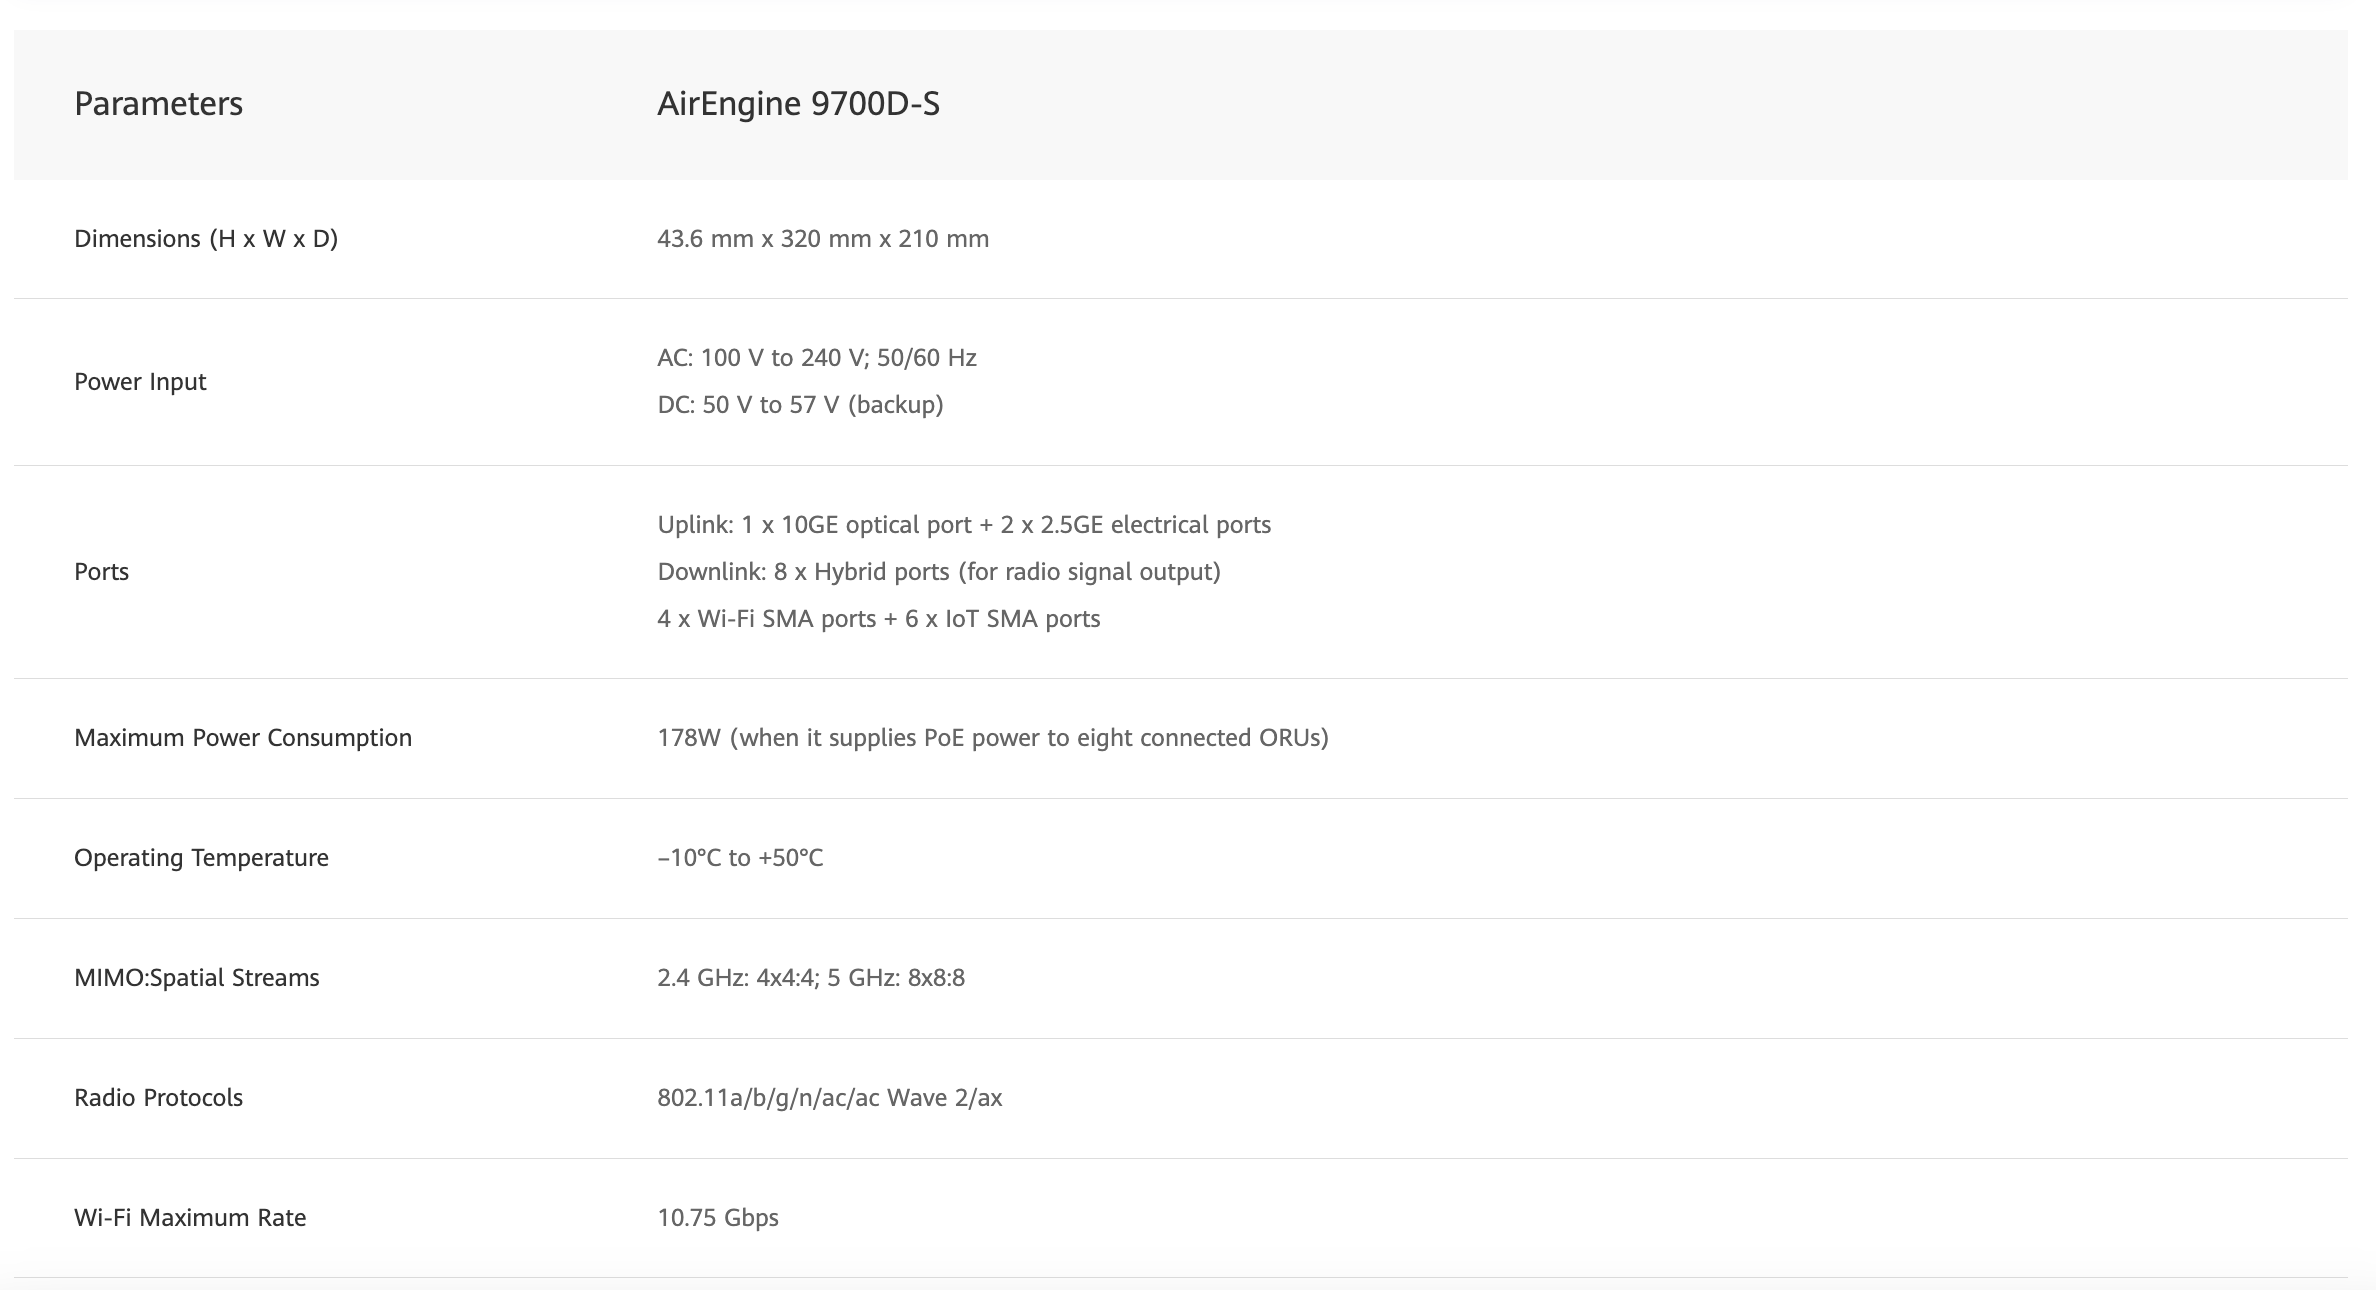Click the 10.75 Gbps maximum rate value
The image size is (2376, 1290).
coord(717,1218)
